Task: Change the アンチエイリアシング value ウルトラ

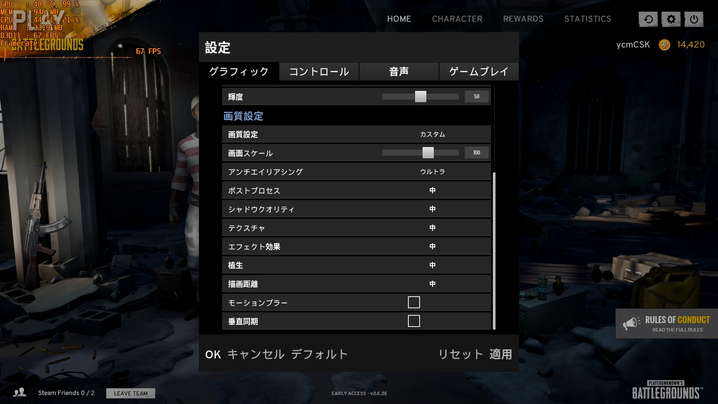Action: 432,172
